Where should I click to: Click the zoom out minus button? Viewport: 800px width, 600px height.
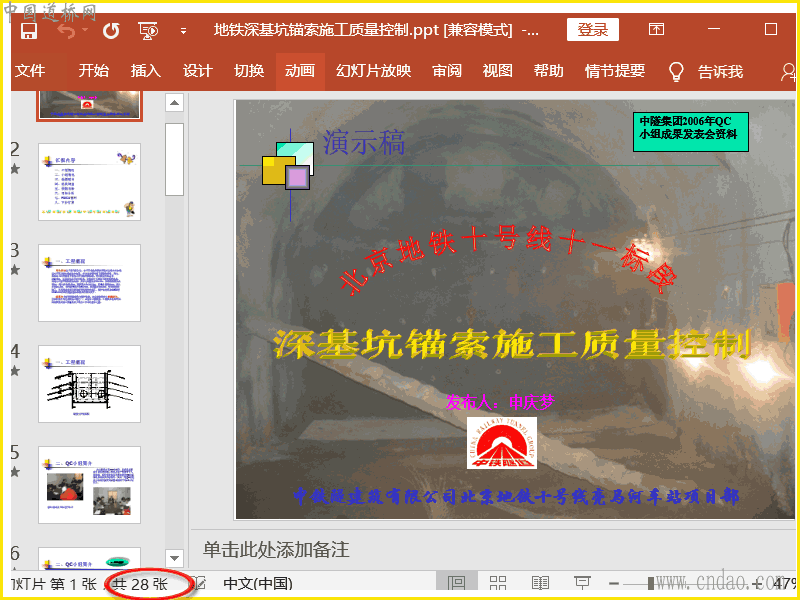pos(614,584)
